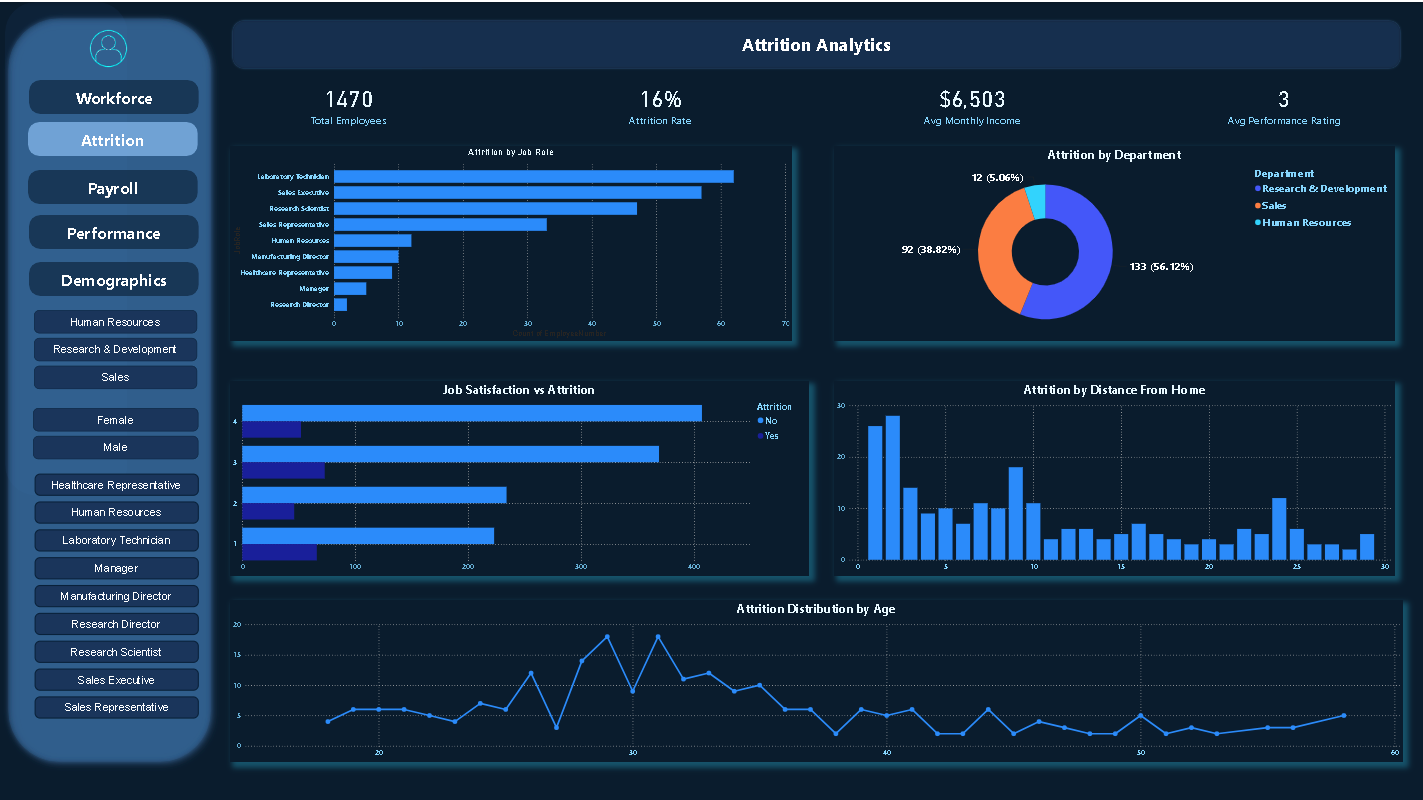The height and width of the screenshot is (800, 1423).
Task: Select the Attrition Yes legend entry
Action: tap(768, 436)
